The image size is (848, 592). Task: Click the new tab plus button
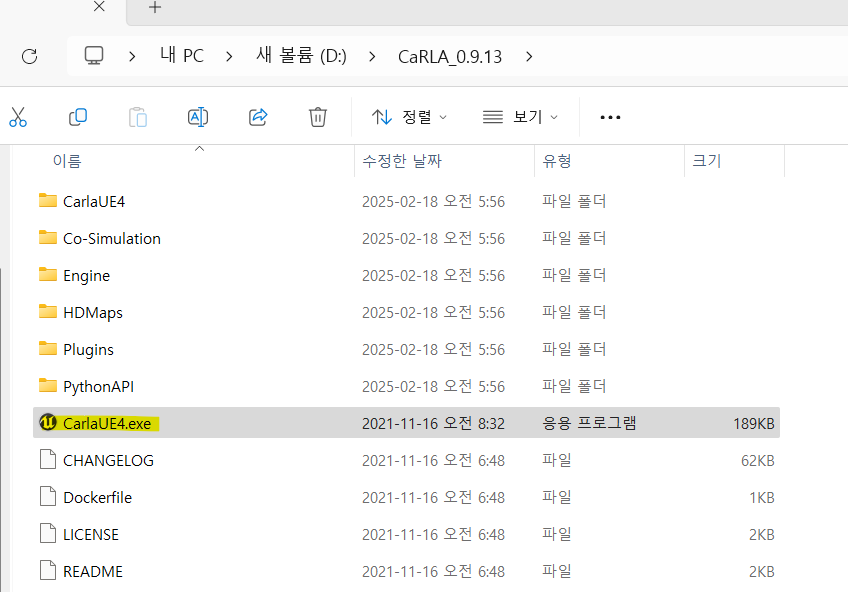155,7
